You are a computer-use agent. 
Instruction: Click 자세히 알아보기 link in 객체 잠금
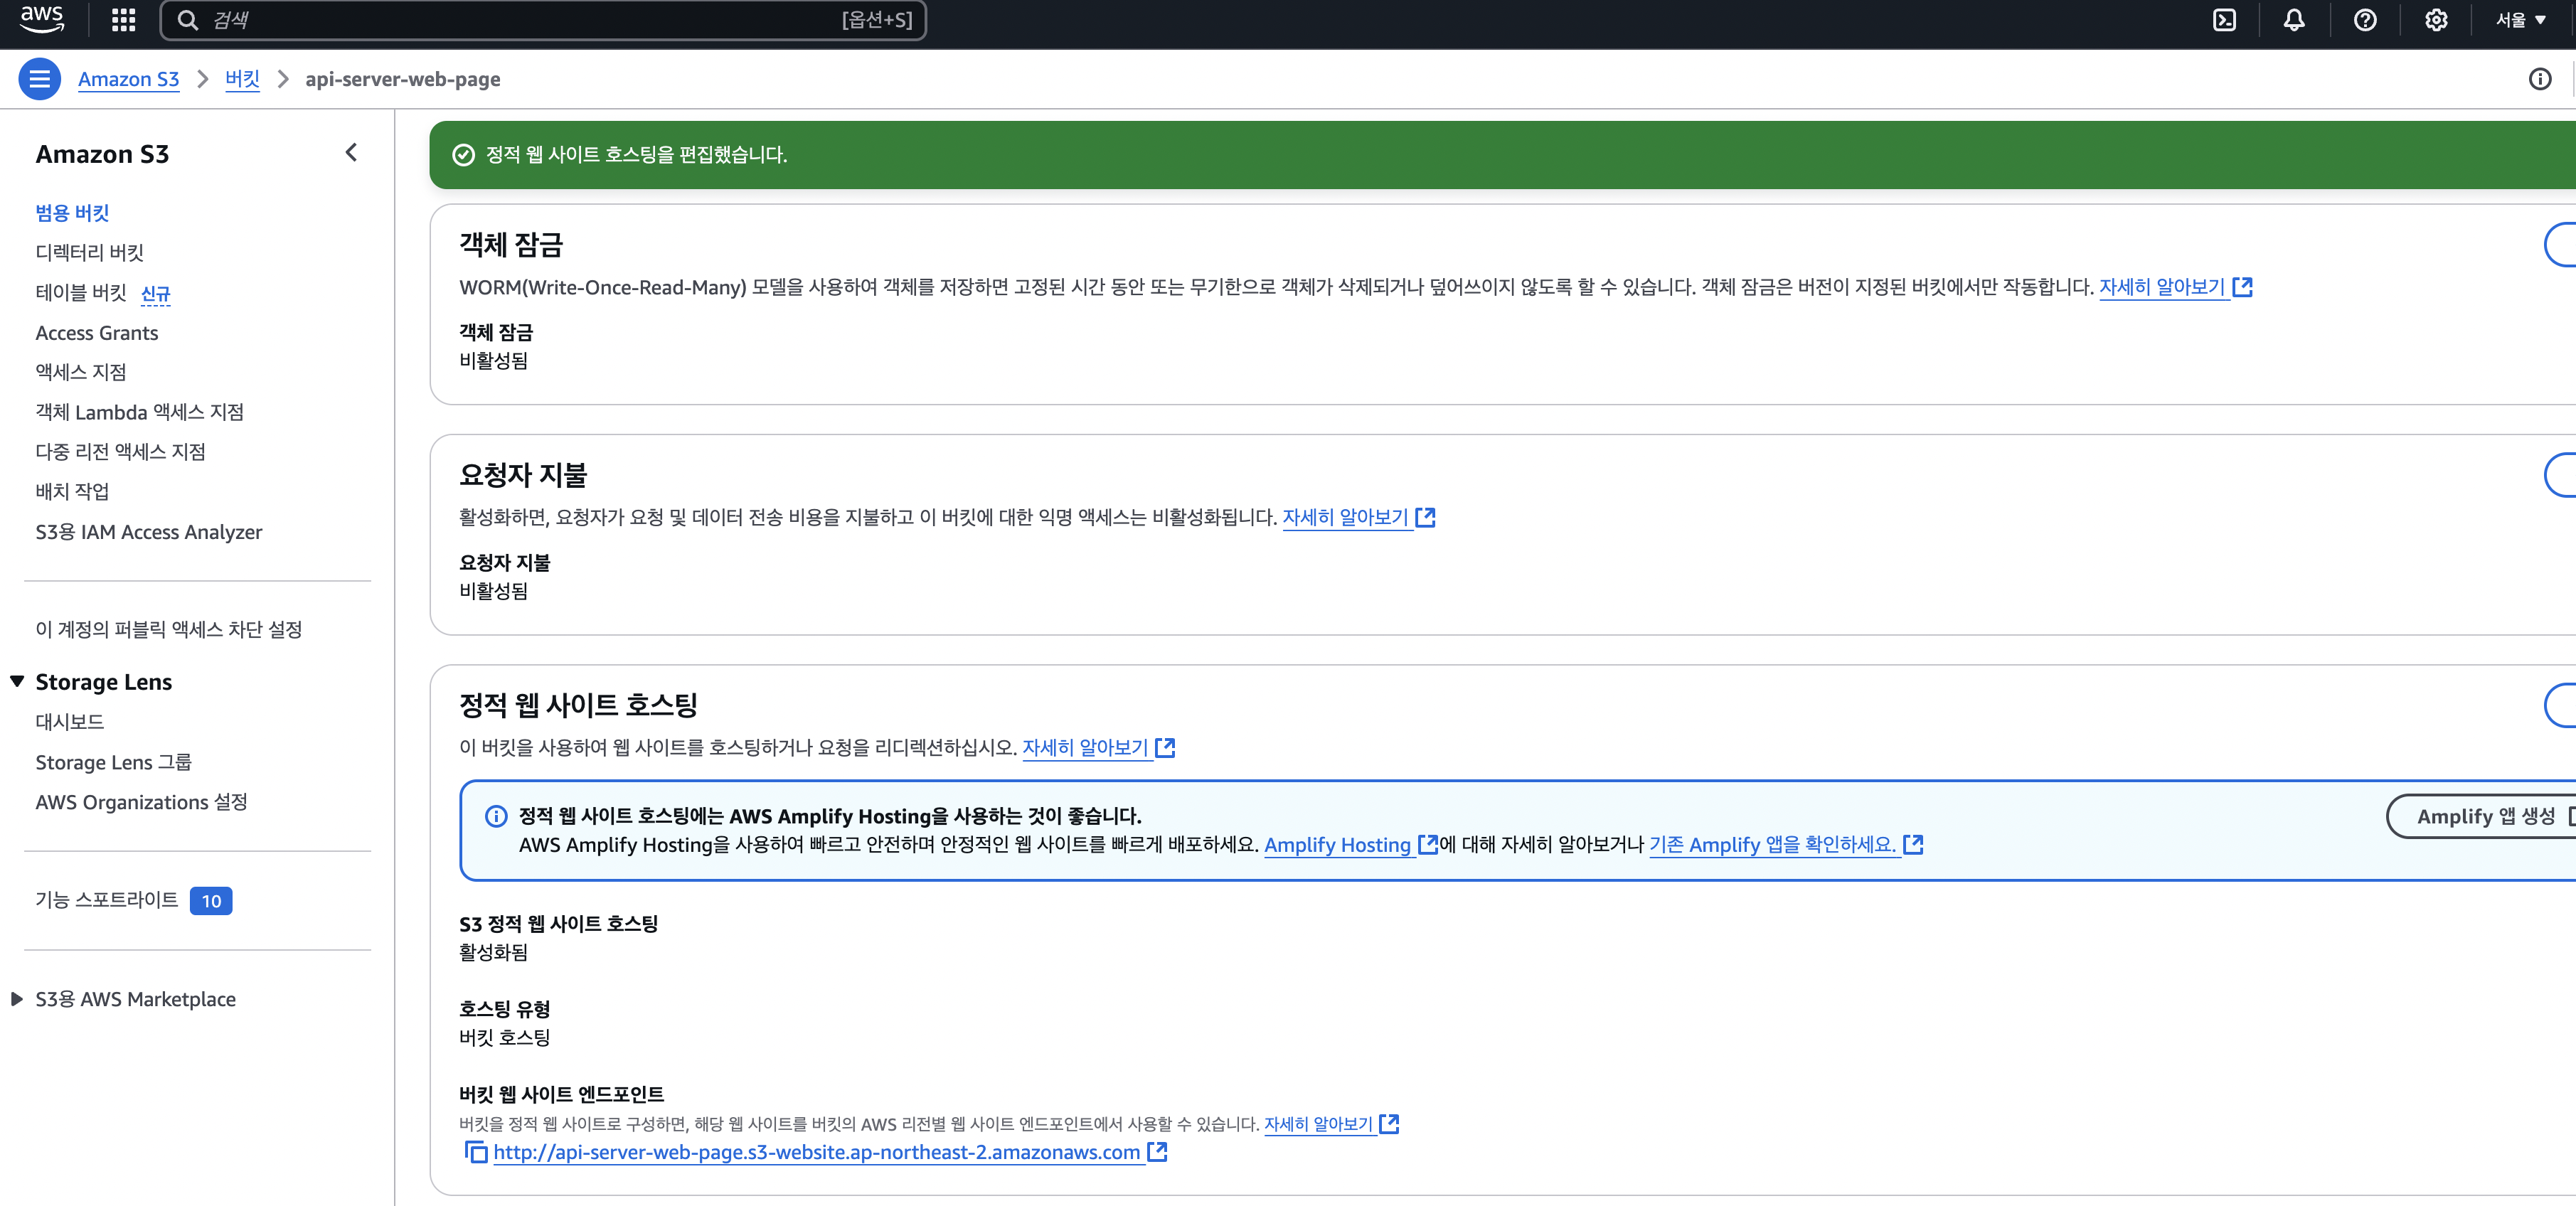pyautogui.click(x=2162, y=287)
